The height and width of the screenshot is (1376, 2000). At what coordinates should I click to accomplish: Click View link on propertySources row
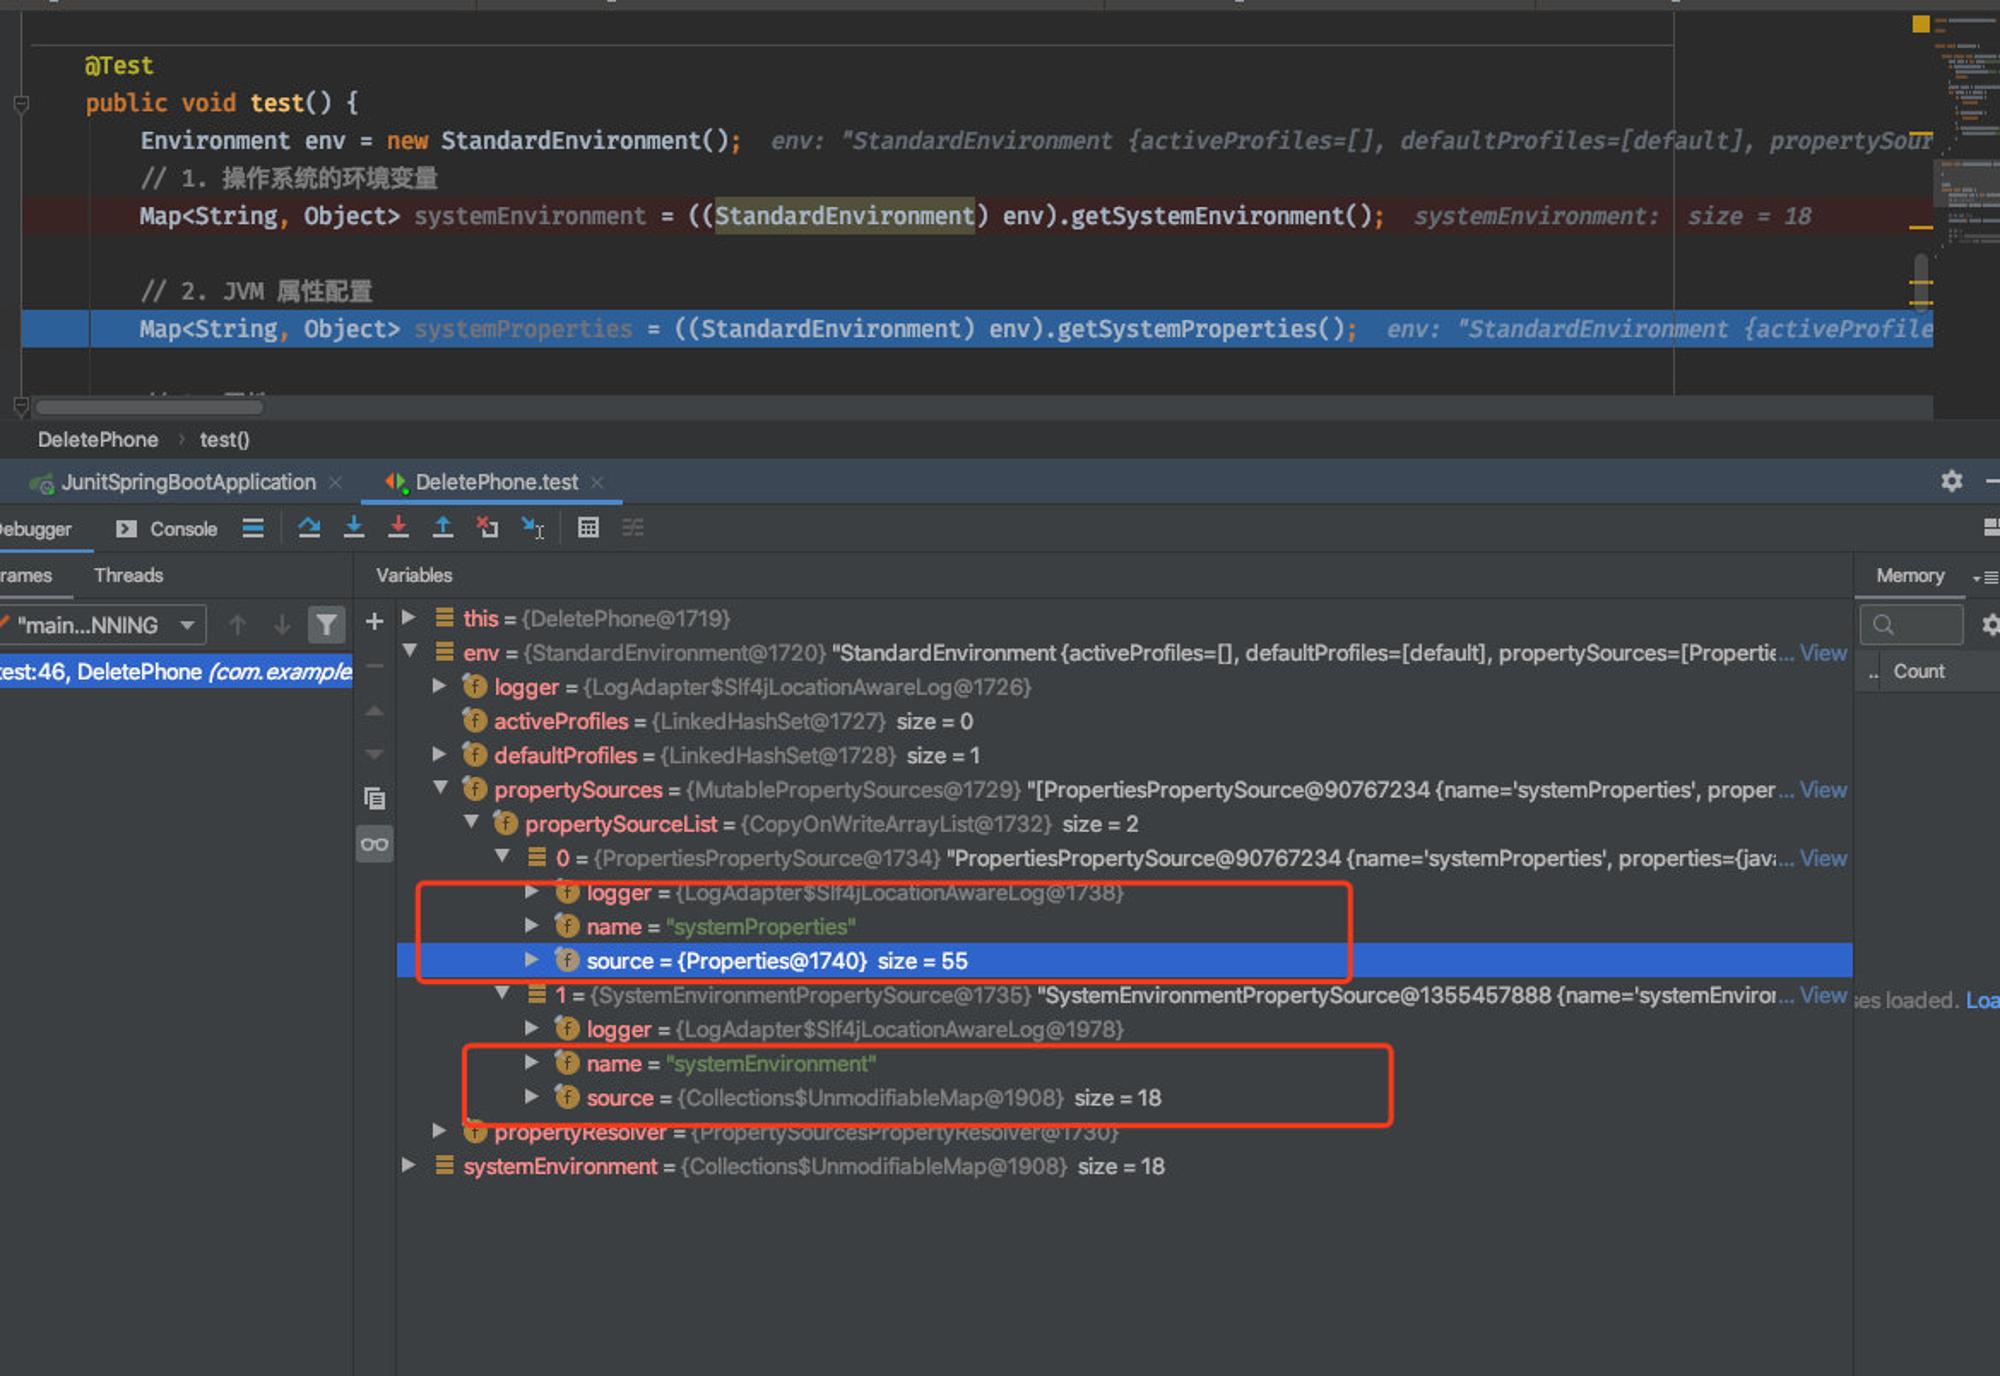tap(1823, 790)
